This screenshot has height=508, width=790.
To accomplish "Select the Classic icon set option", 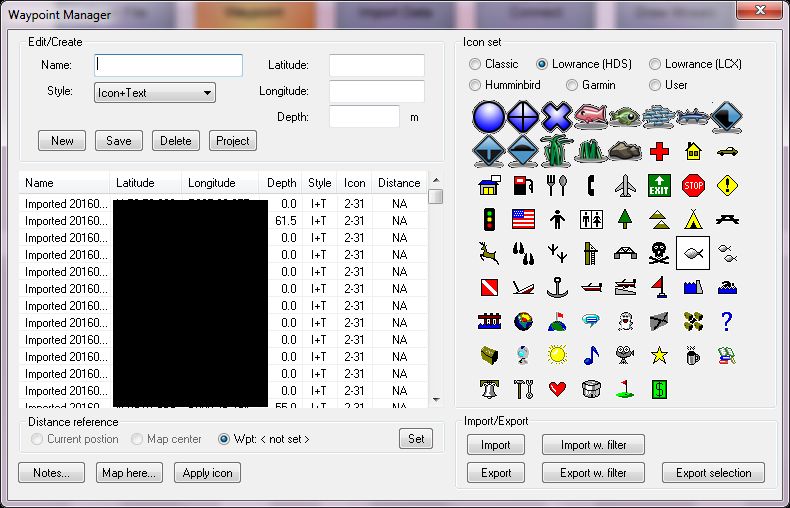I will coord(475,64).
